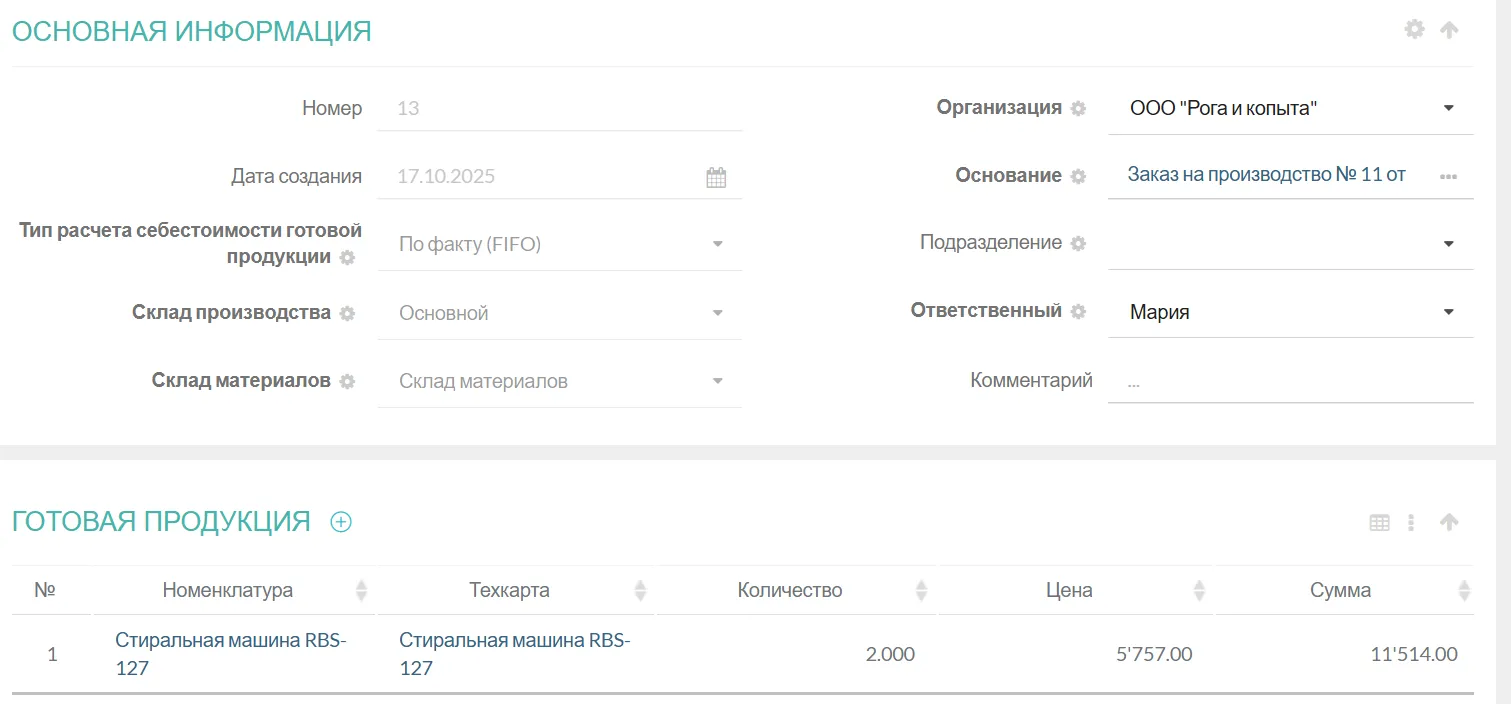Expand the Ответственный dropdown showing Мария
The height and width of the screenshot is (704, 1511).
tap(1448, 312)
